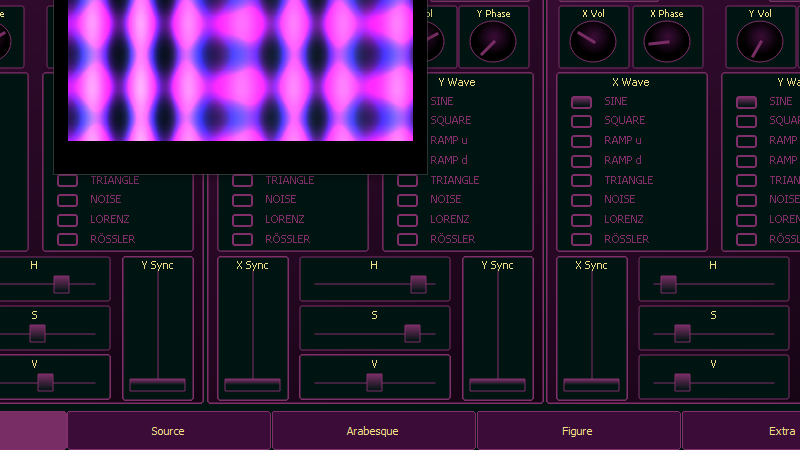
Task: Select TRIANGLE in the X Wave panel
Action: pos(581,181)
